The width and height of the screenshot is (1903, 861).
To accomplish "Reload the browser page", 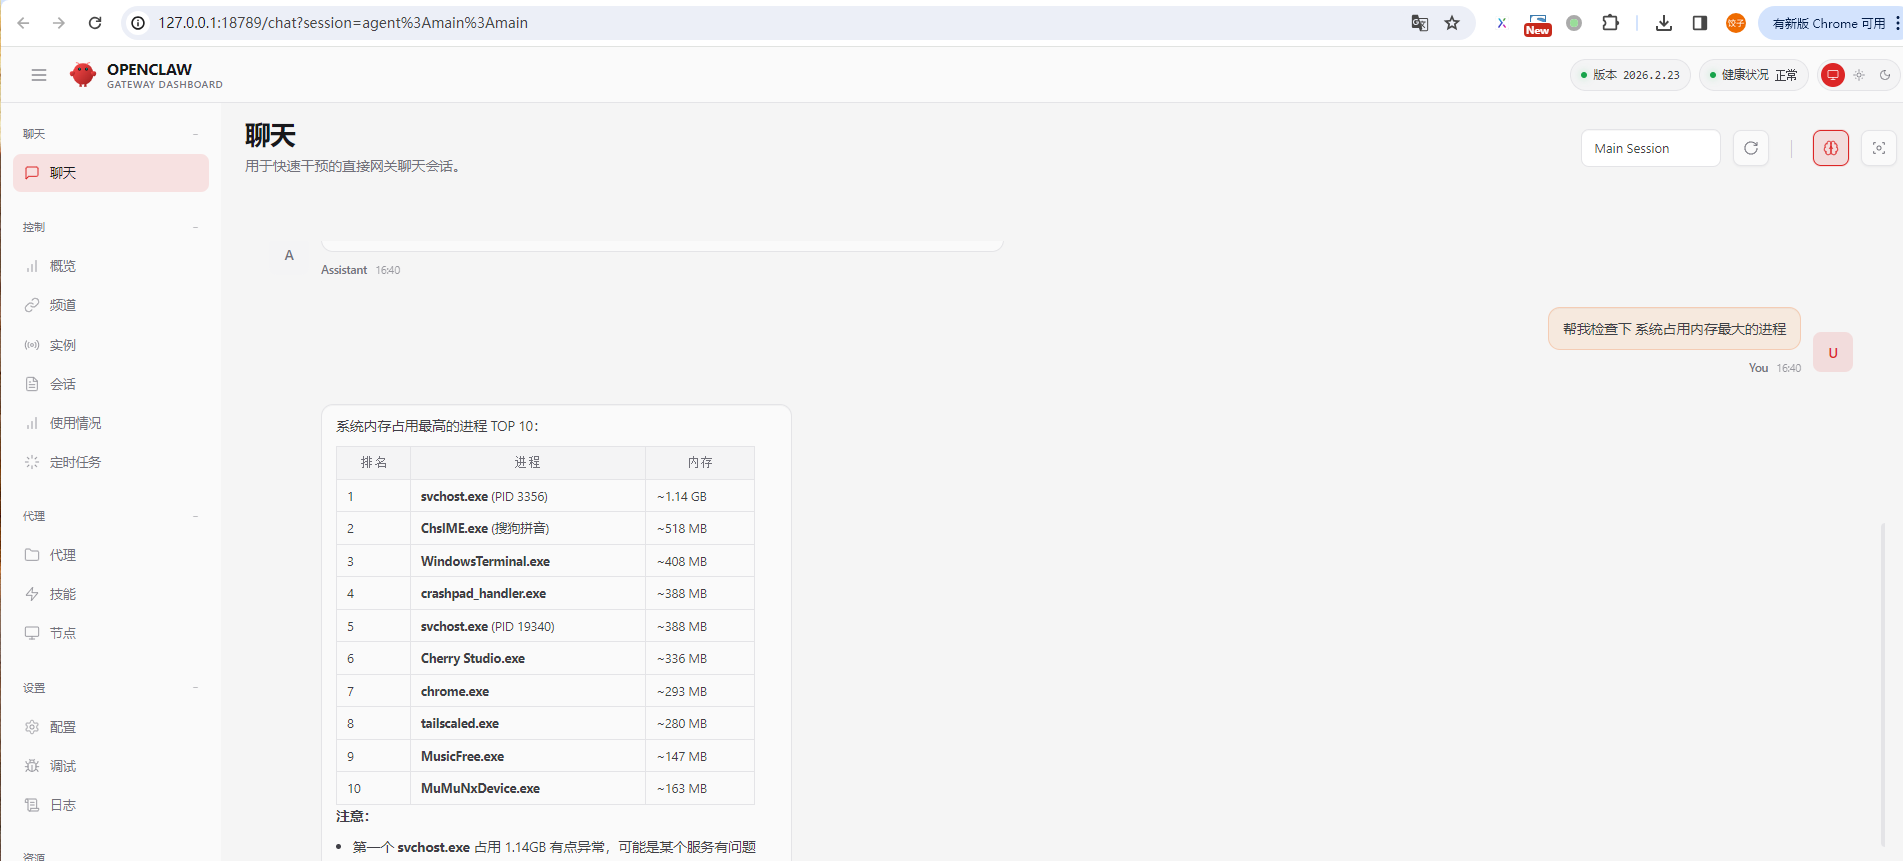I will tap(95, 23).
